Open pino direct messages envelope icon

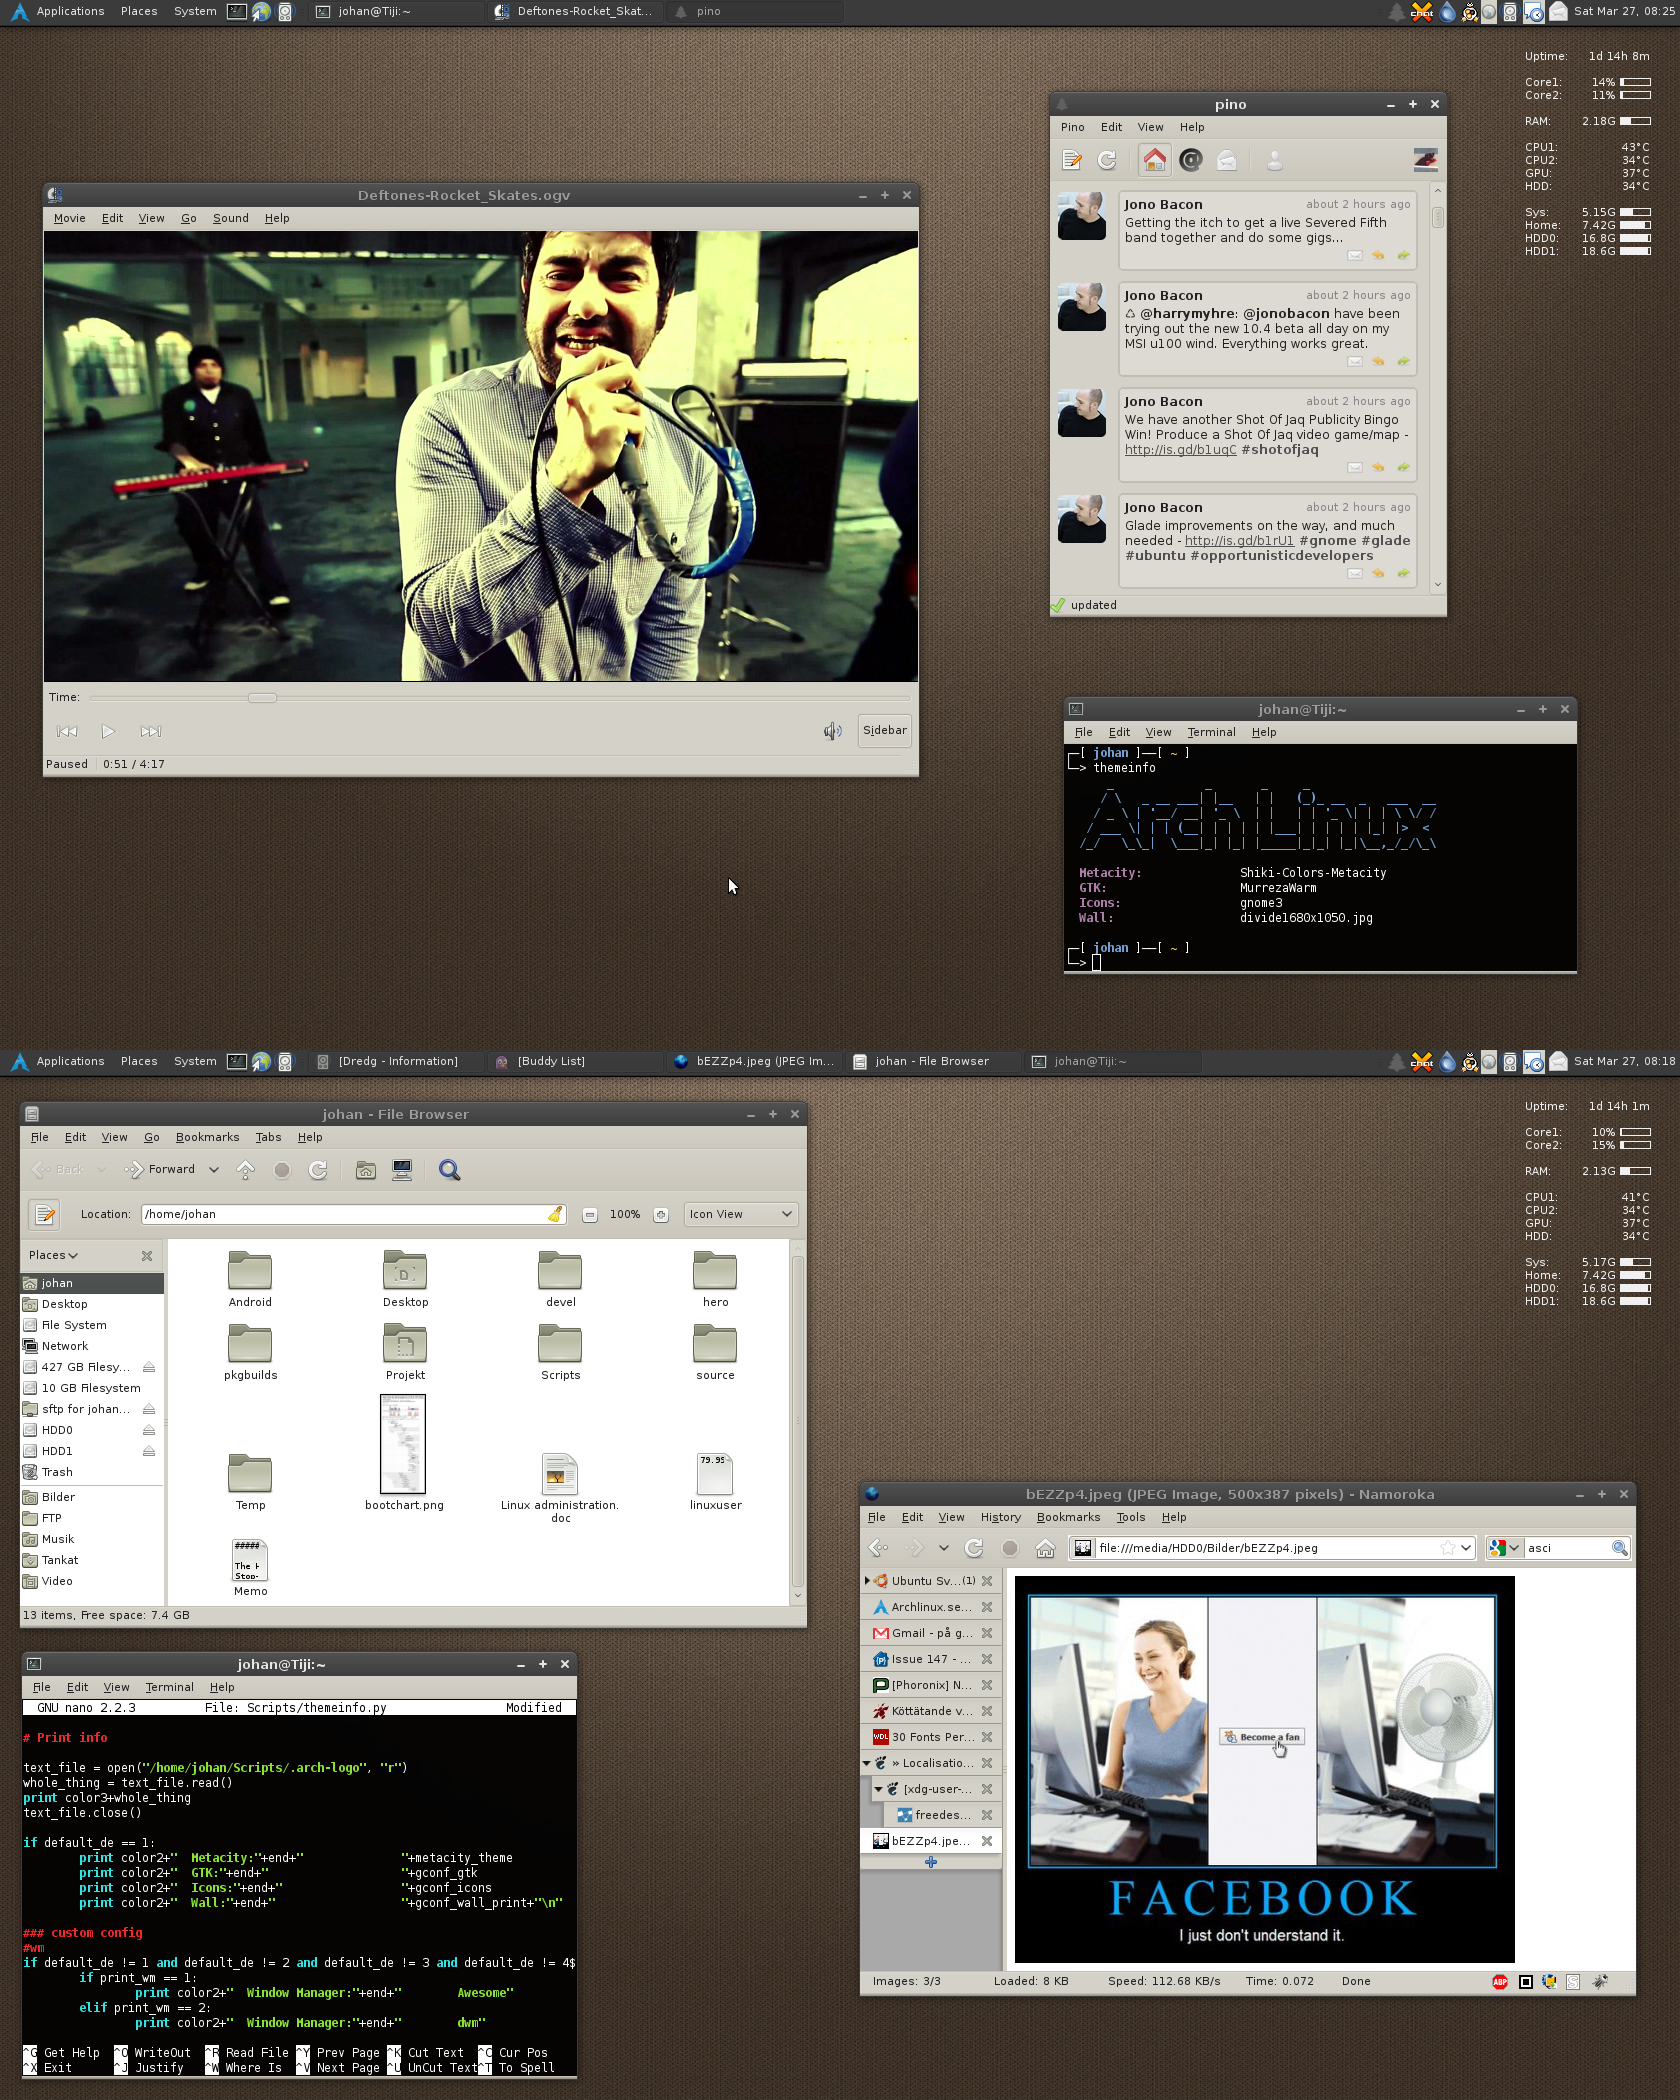coord(1227,160)
